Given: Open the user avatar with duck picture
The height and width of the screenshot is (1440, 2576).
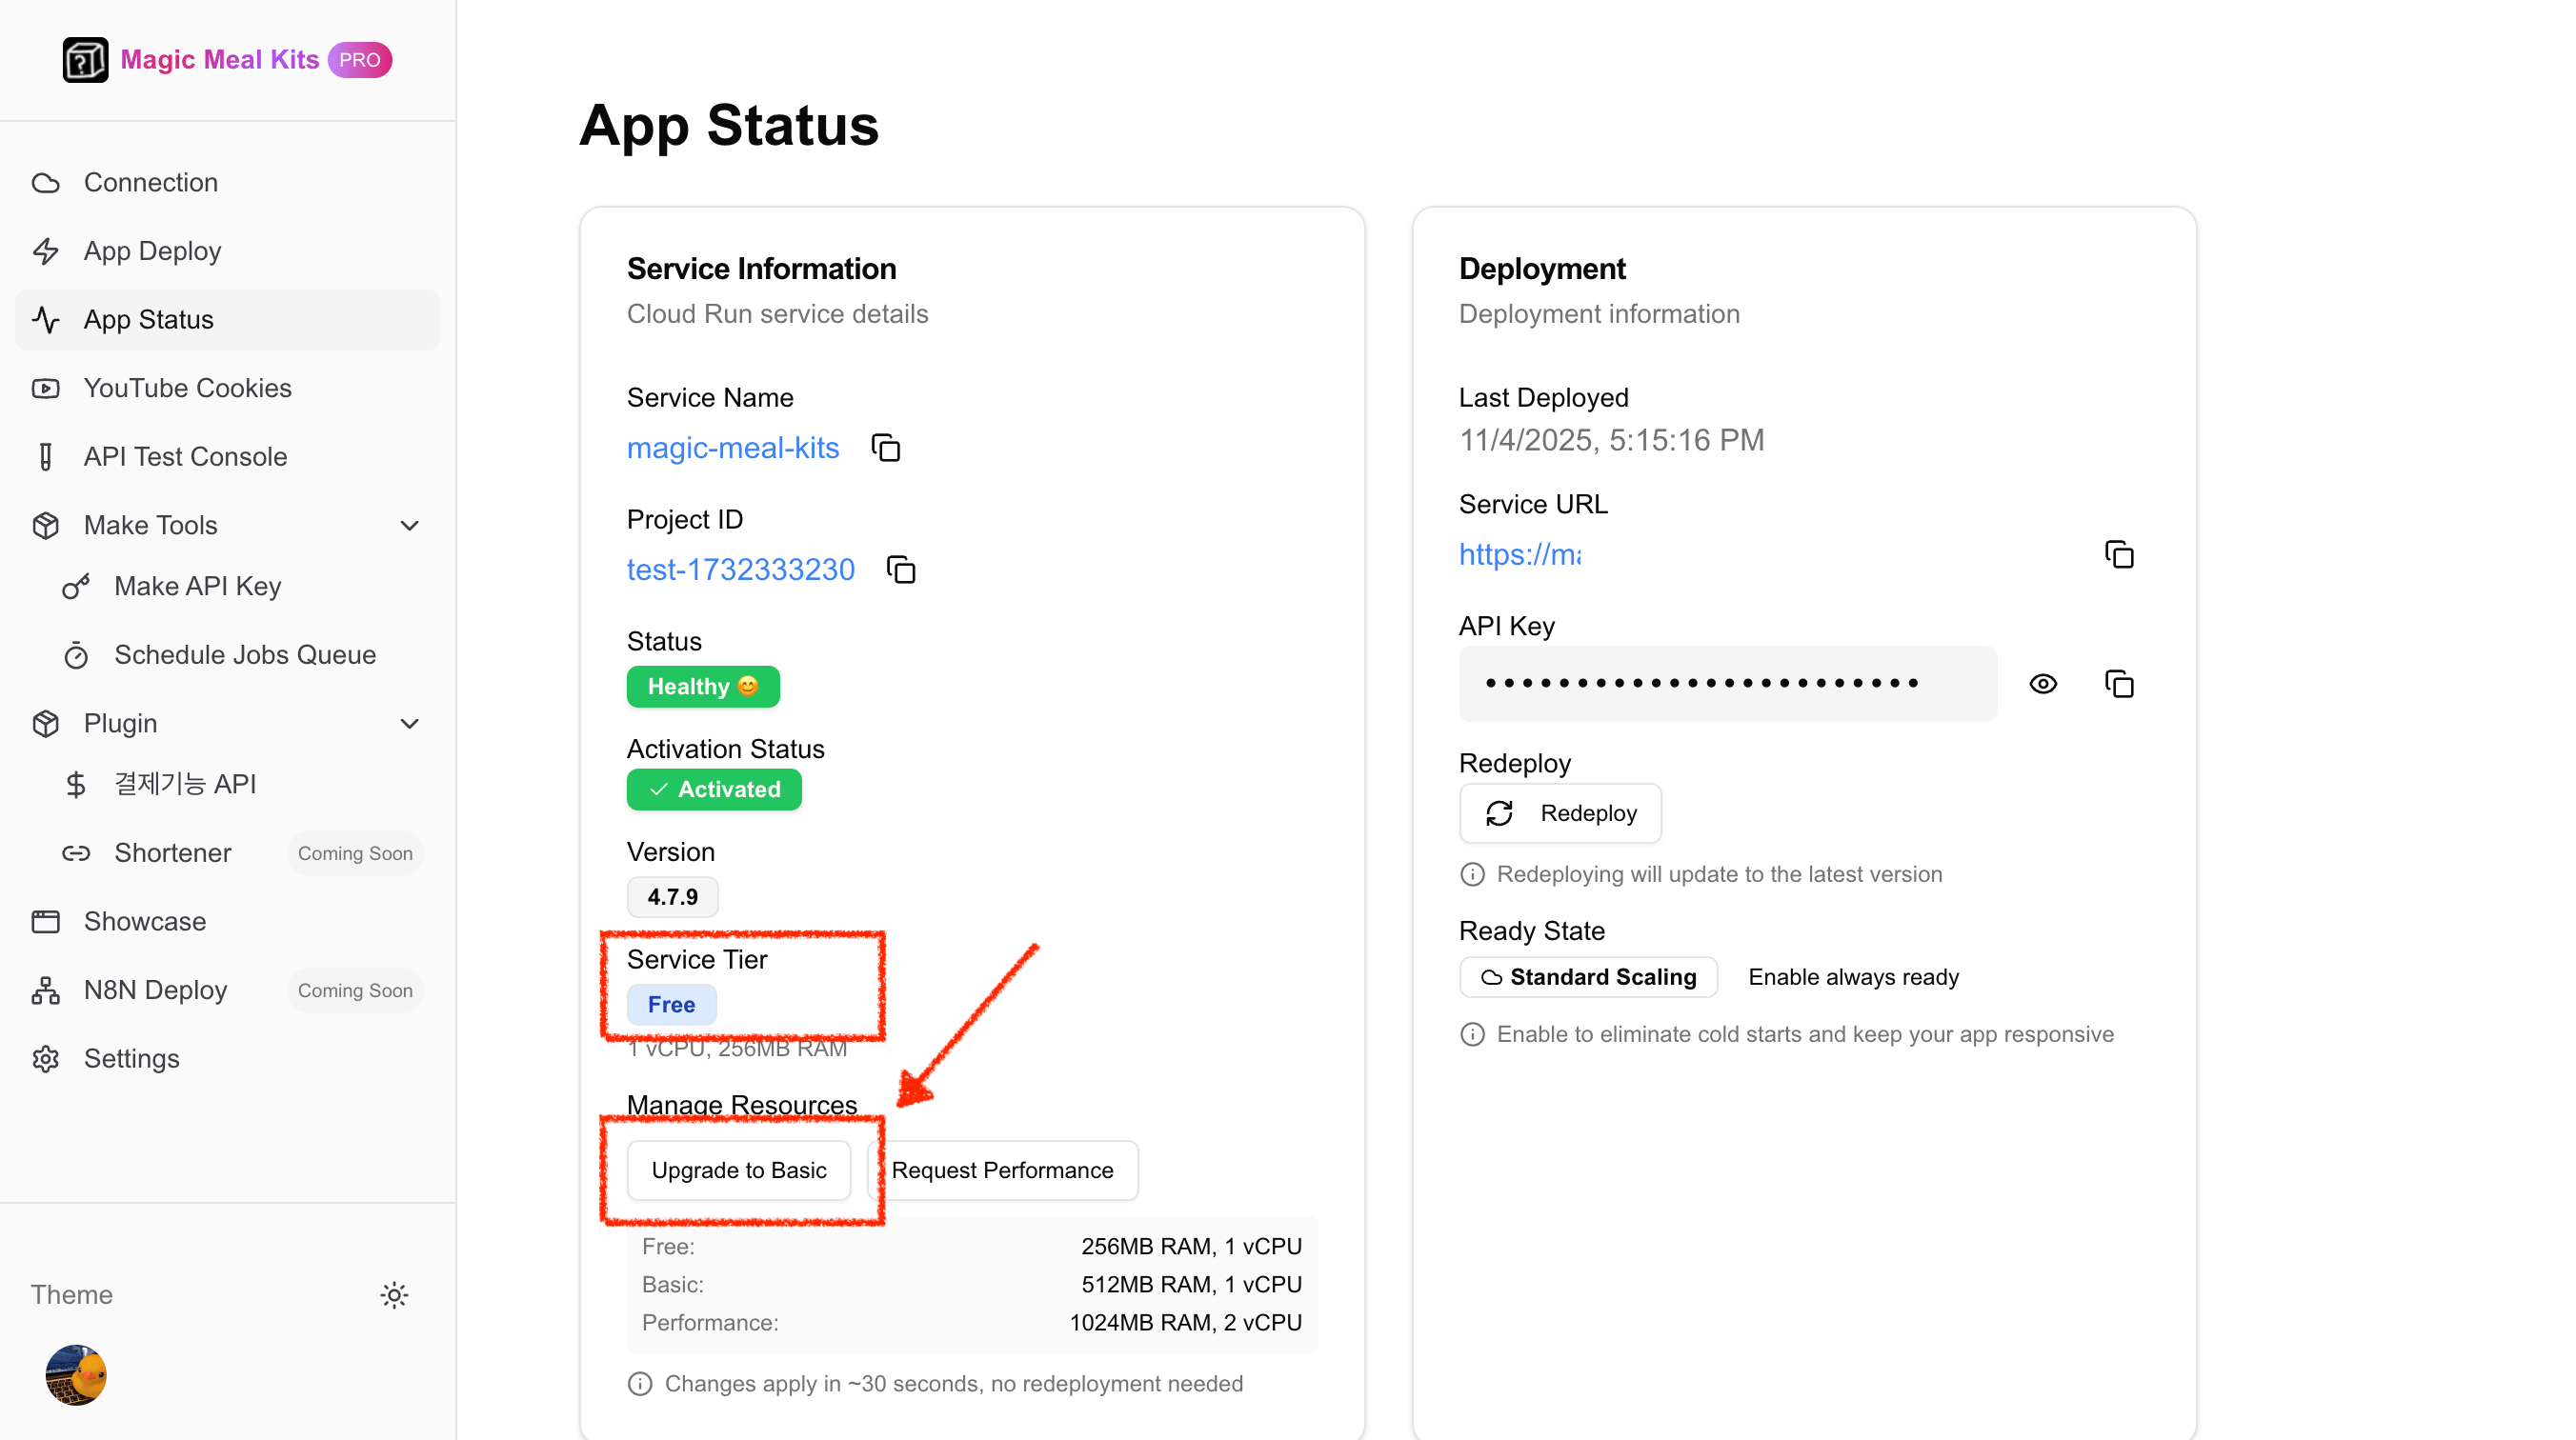Looking at the screenshot, I should (76, 1375).
